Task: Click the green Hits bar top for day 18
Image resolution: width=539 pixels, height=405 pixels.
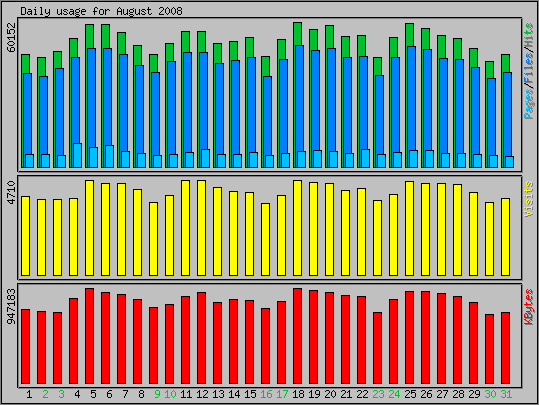Action: (x=297, y=33)
